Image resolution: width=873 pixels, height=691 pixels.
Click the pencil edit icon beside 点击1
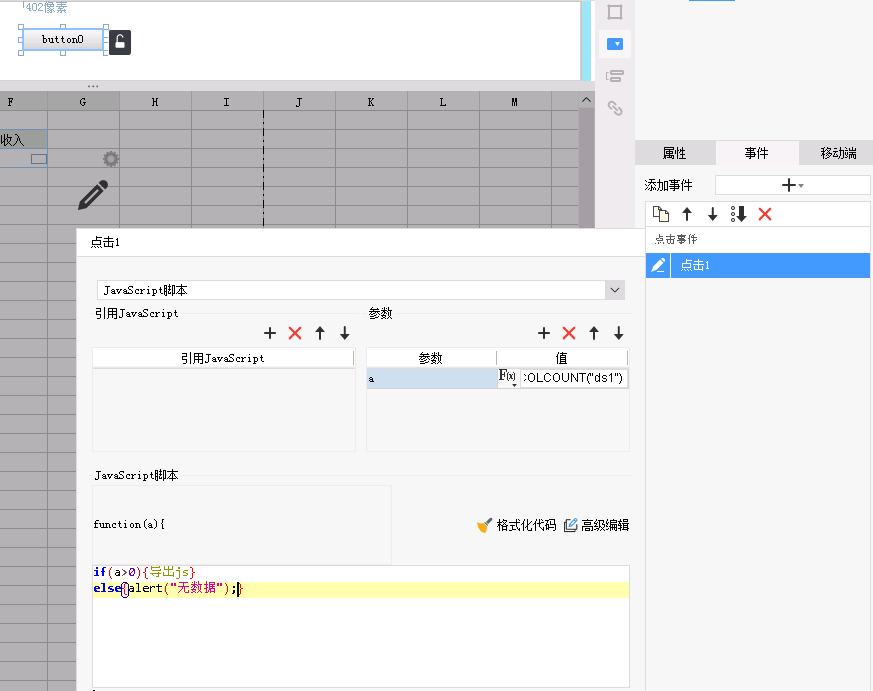[658, 265]
